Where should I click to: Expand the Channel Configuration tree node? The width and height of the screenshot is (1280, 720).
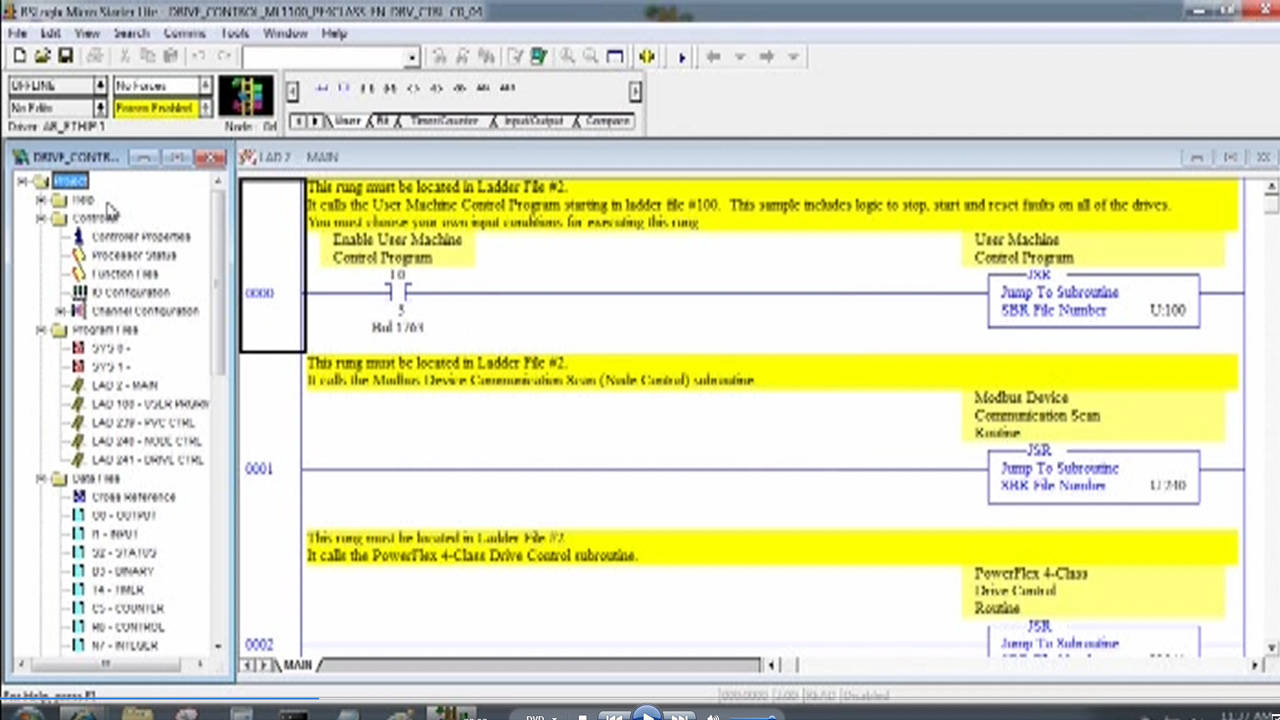(x=61, y=311)
